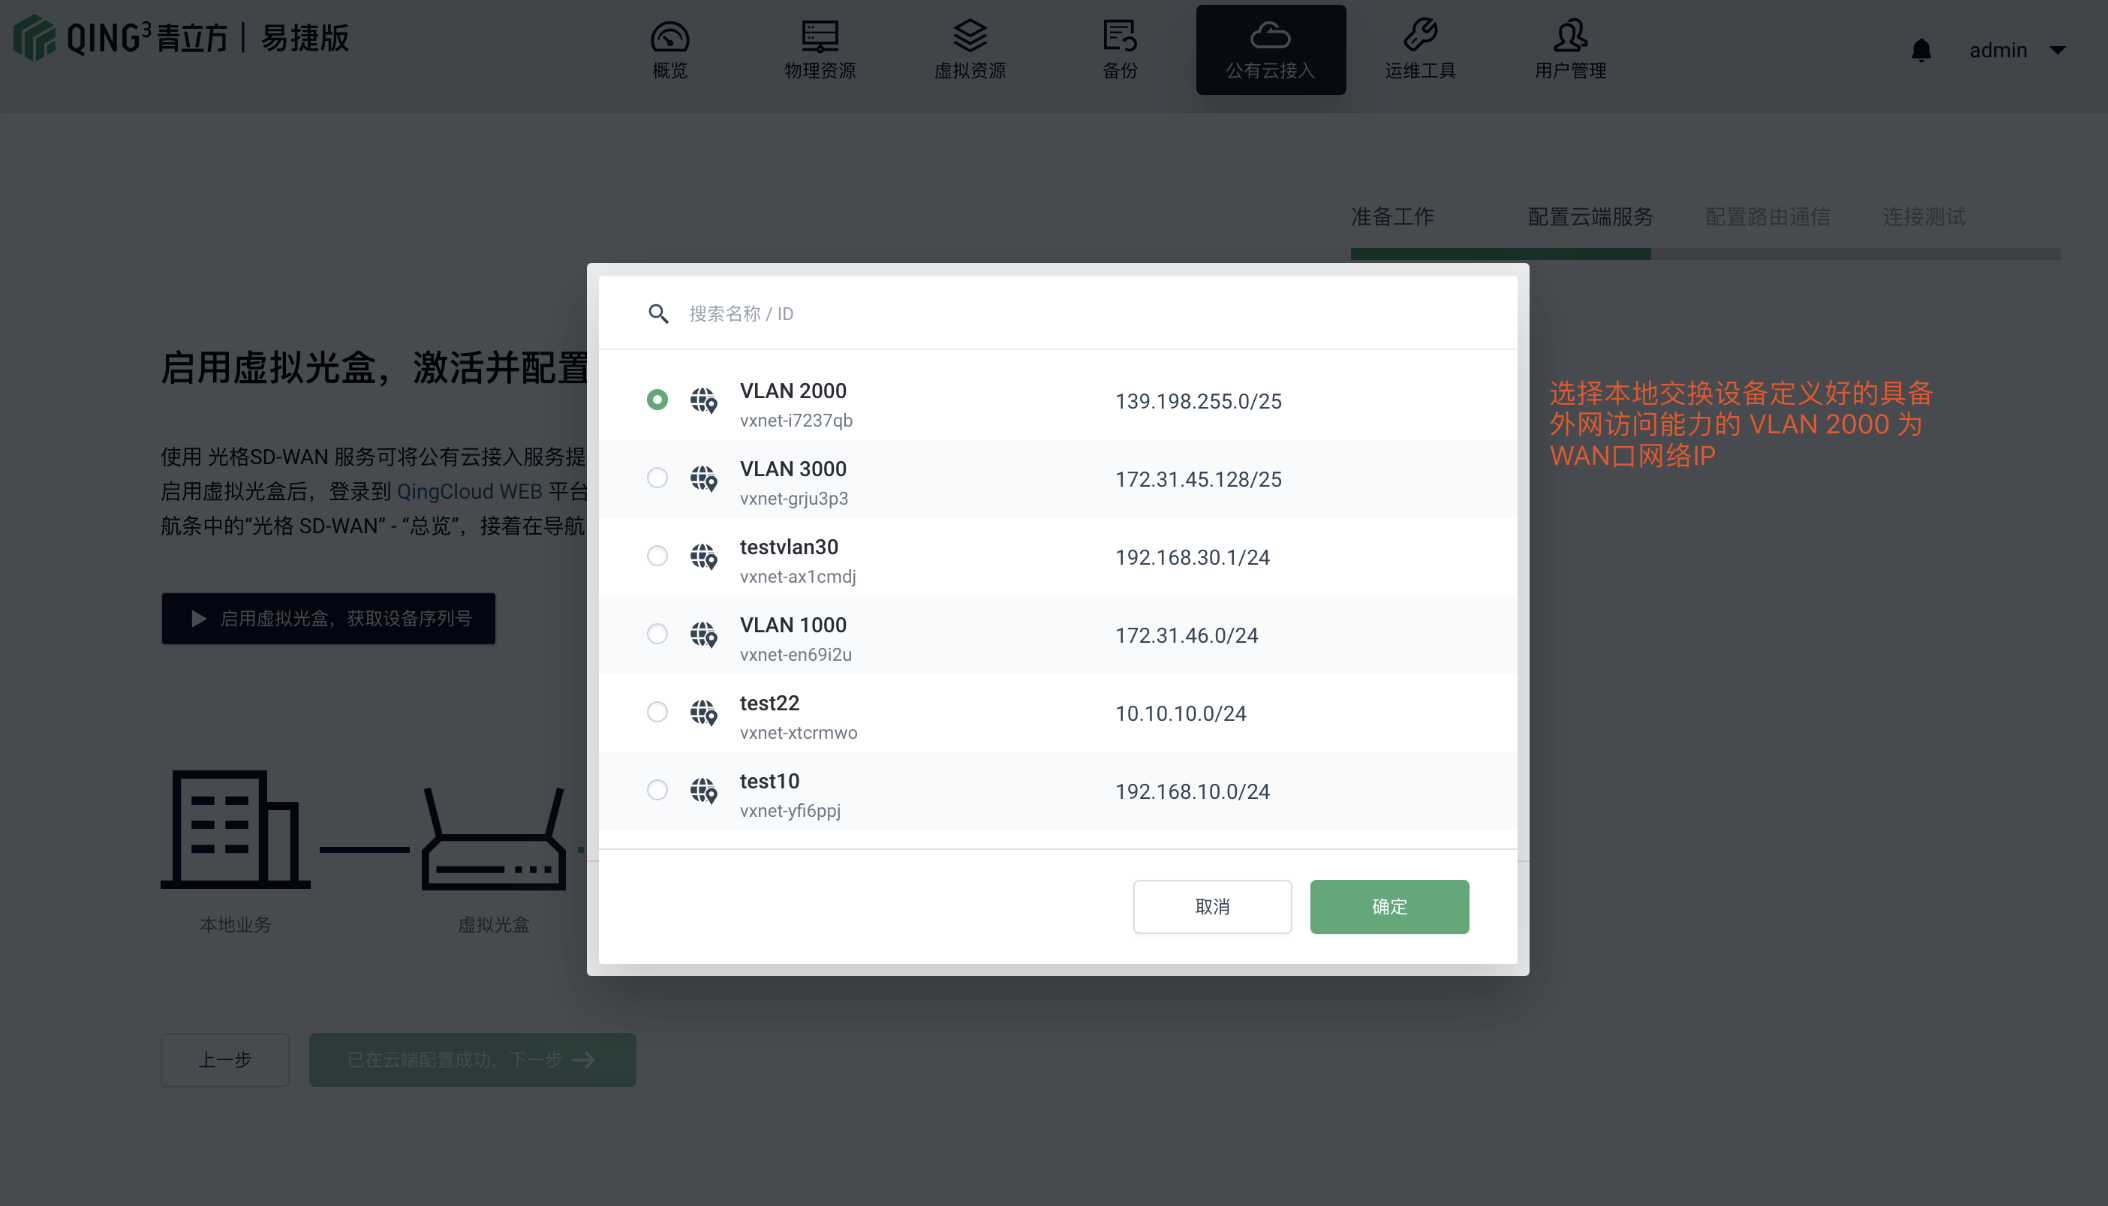Select the testvlan30 radio button
The height and width of the screenshot is (1206, 2108).
point(657,556)
